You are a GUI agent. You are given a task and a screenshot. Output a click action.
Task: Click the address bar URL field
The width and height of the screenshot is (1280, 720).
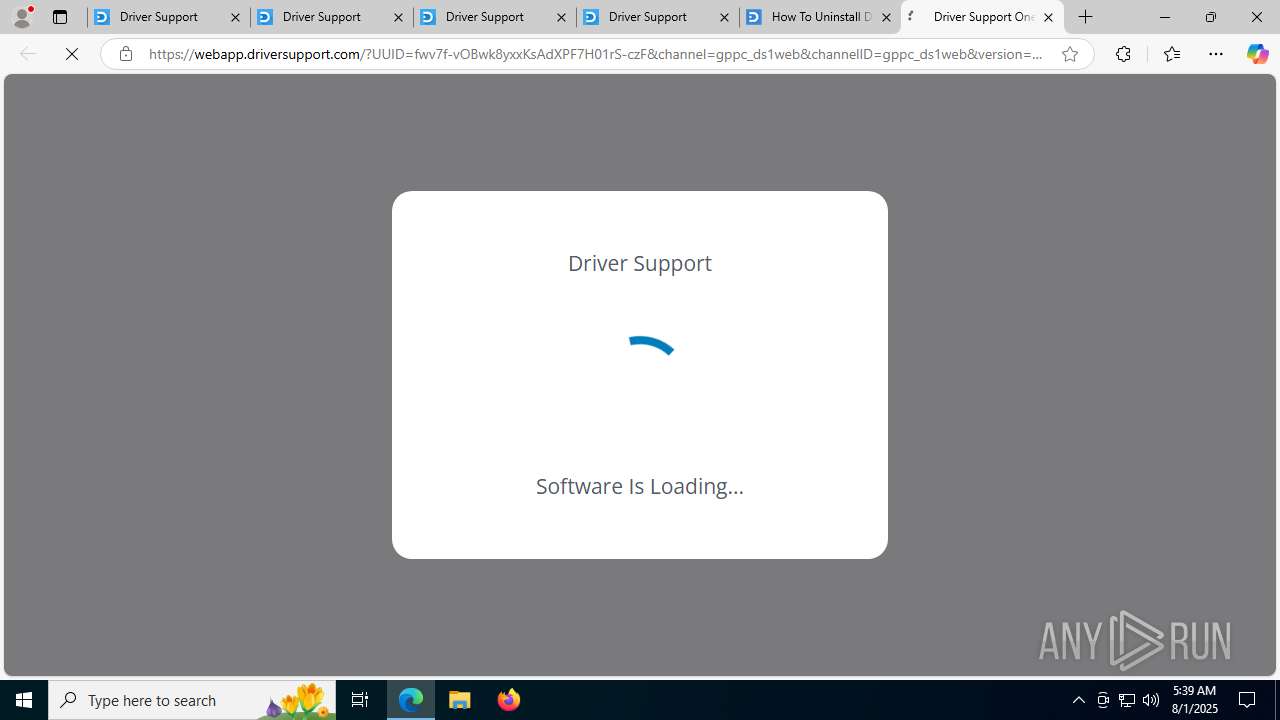595,54
